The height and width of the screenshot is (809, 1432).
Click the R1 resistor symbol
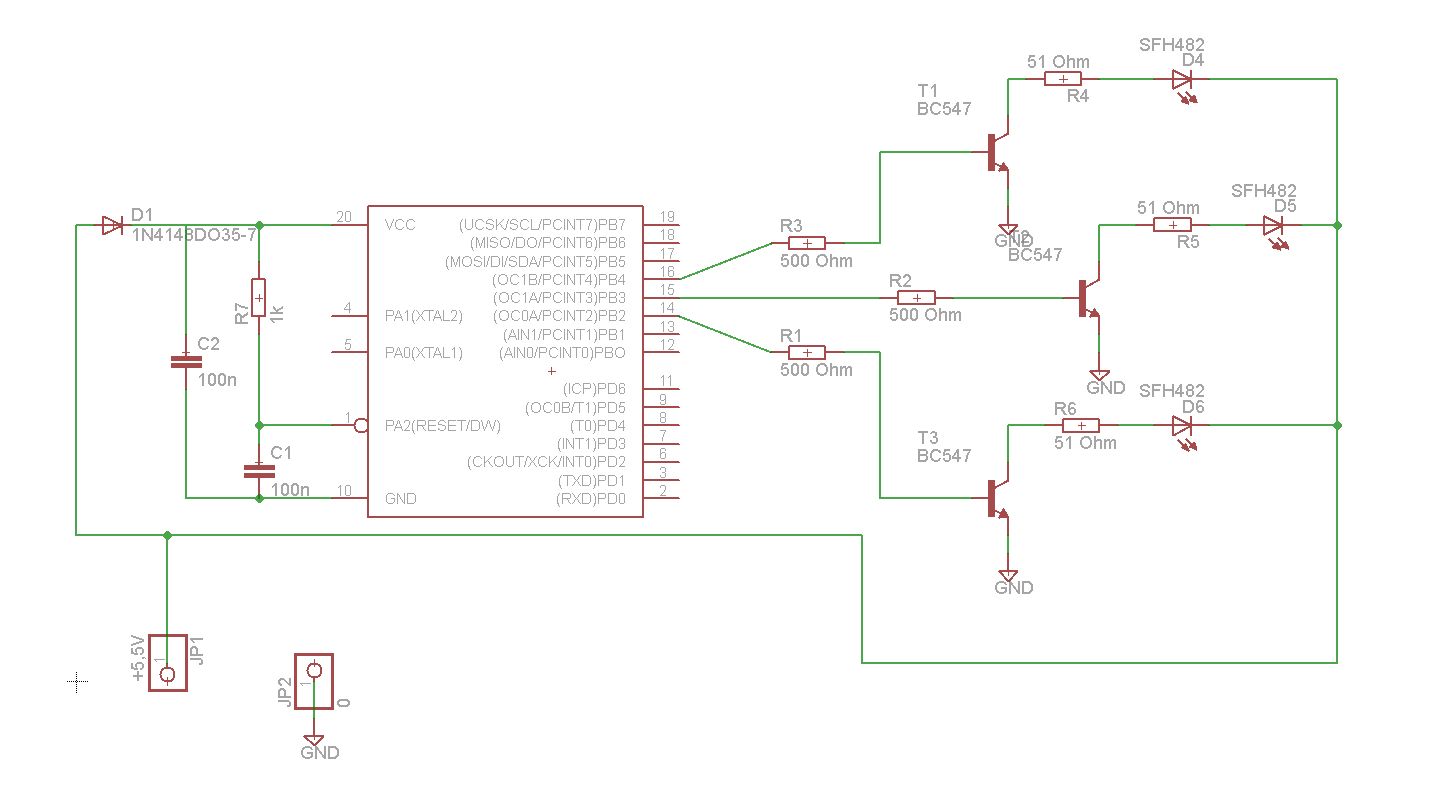pyautogui.click(x=807, y=352)
